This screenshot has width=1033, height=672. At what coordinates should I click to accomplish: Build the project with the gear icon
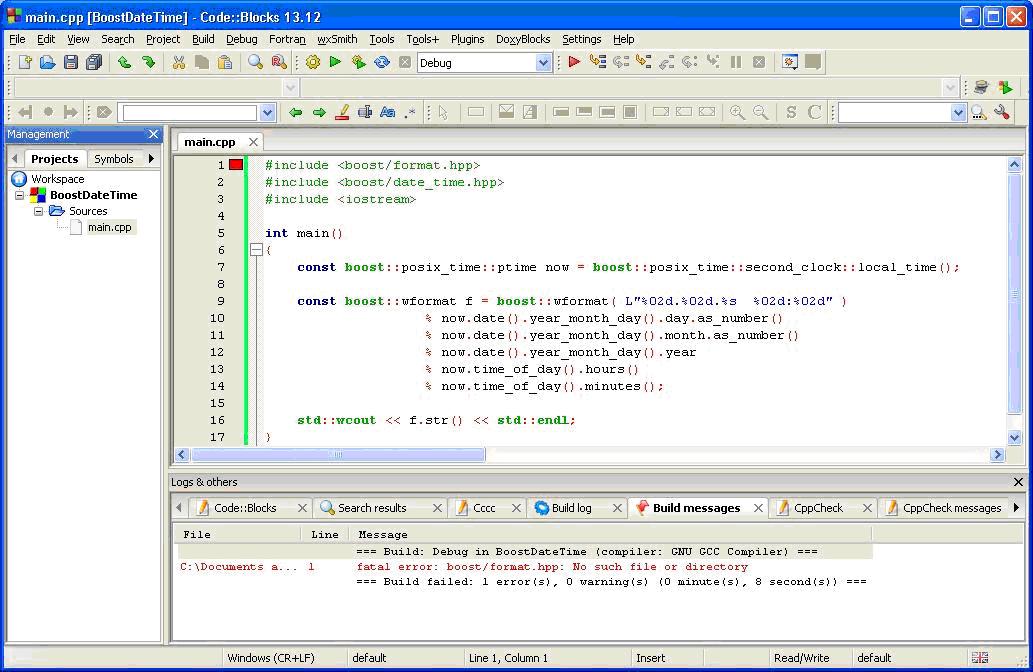(x=312, y=63)
